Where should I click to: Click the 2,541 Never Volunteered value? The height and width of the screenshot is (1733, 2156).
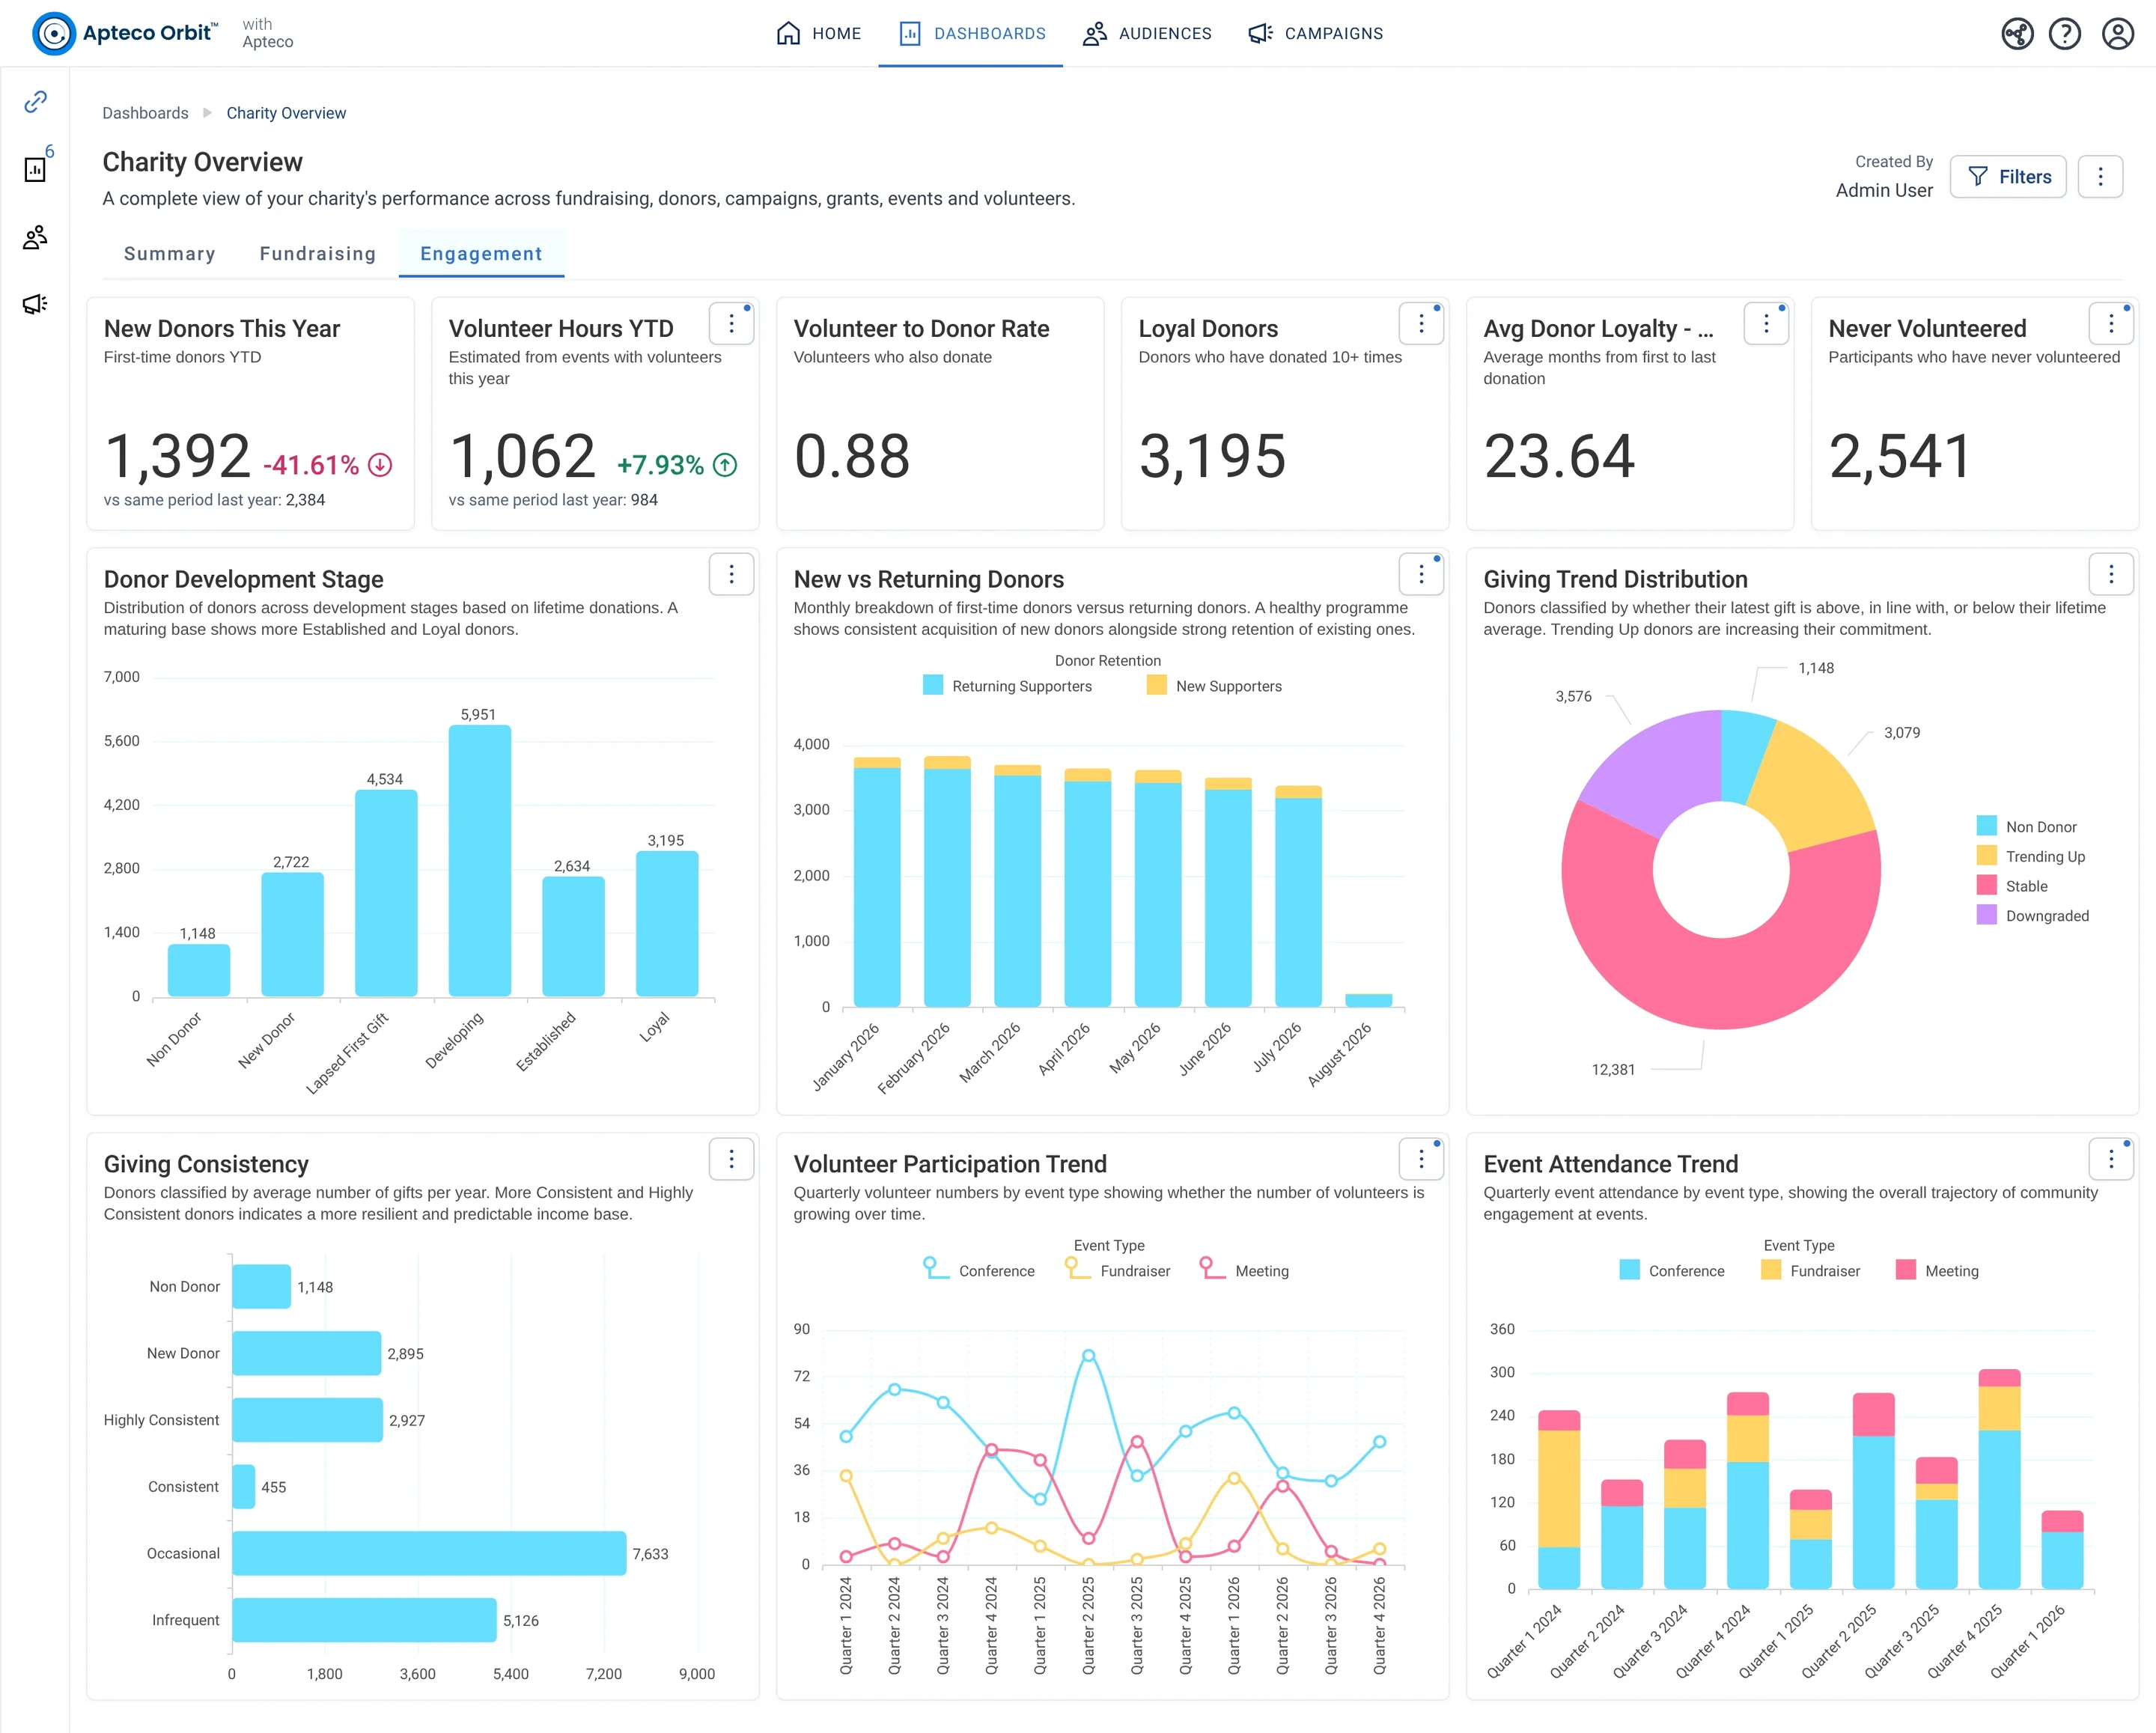point(1900,456)
